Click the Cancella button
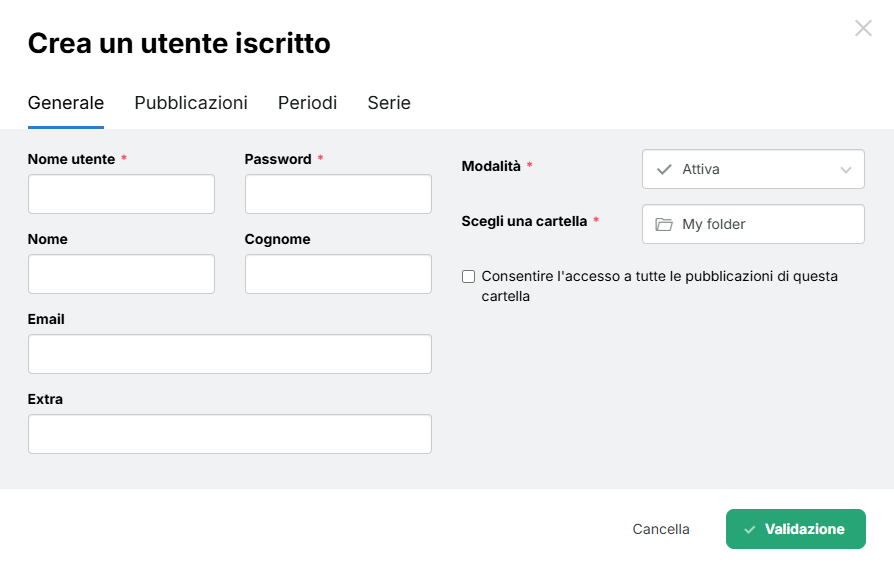 (x=661, y=529)
